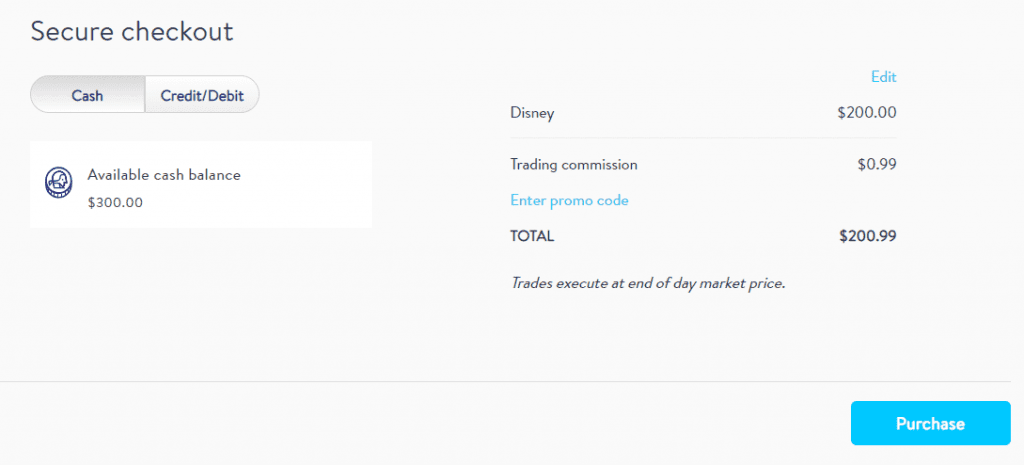Click the Purchase button
This screenshot has height=465, width=1024.
(x=931, y=423)
